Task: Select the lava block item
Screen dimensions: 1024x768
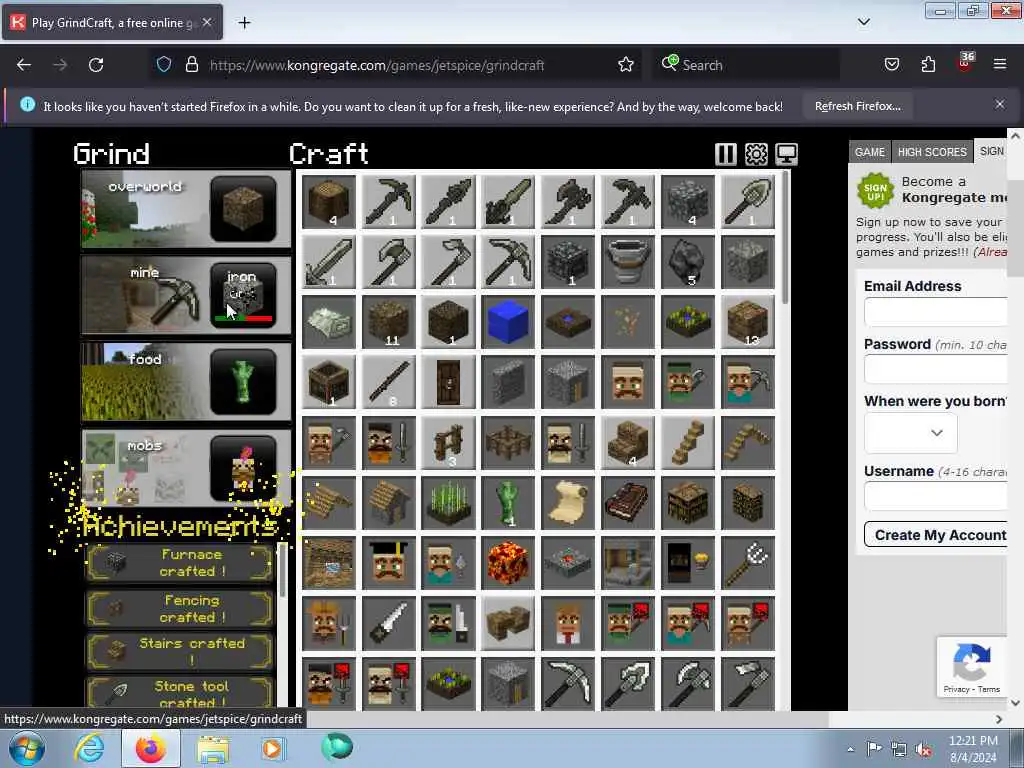Action: pyautogui.click(x=509, y=563)
